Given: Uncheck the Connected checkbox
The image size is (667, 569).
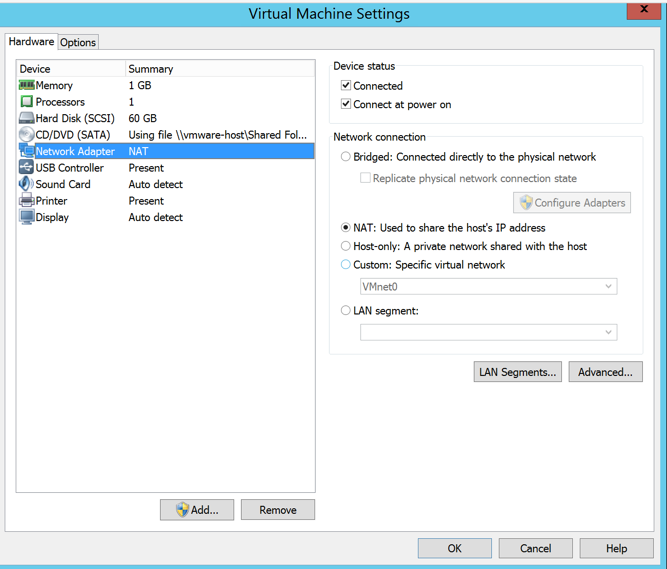Looking at the screenshot, I should pos(346,85).
